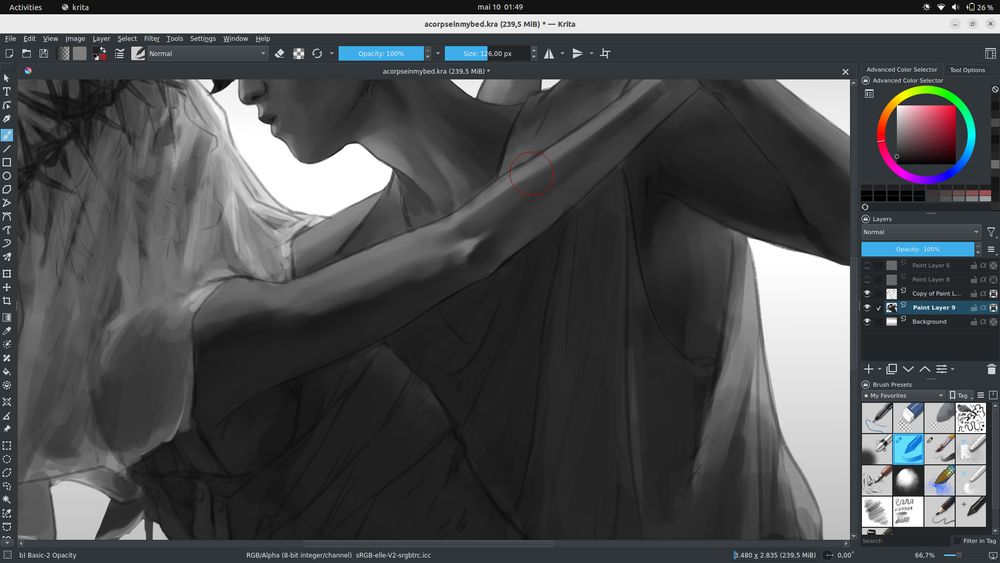The width and height of the screenshot is (1000, 563).
Task: Select the Crop tool in toolbox
Action: 7,301
